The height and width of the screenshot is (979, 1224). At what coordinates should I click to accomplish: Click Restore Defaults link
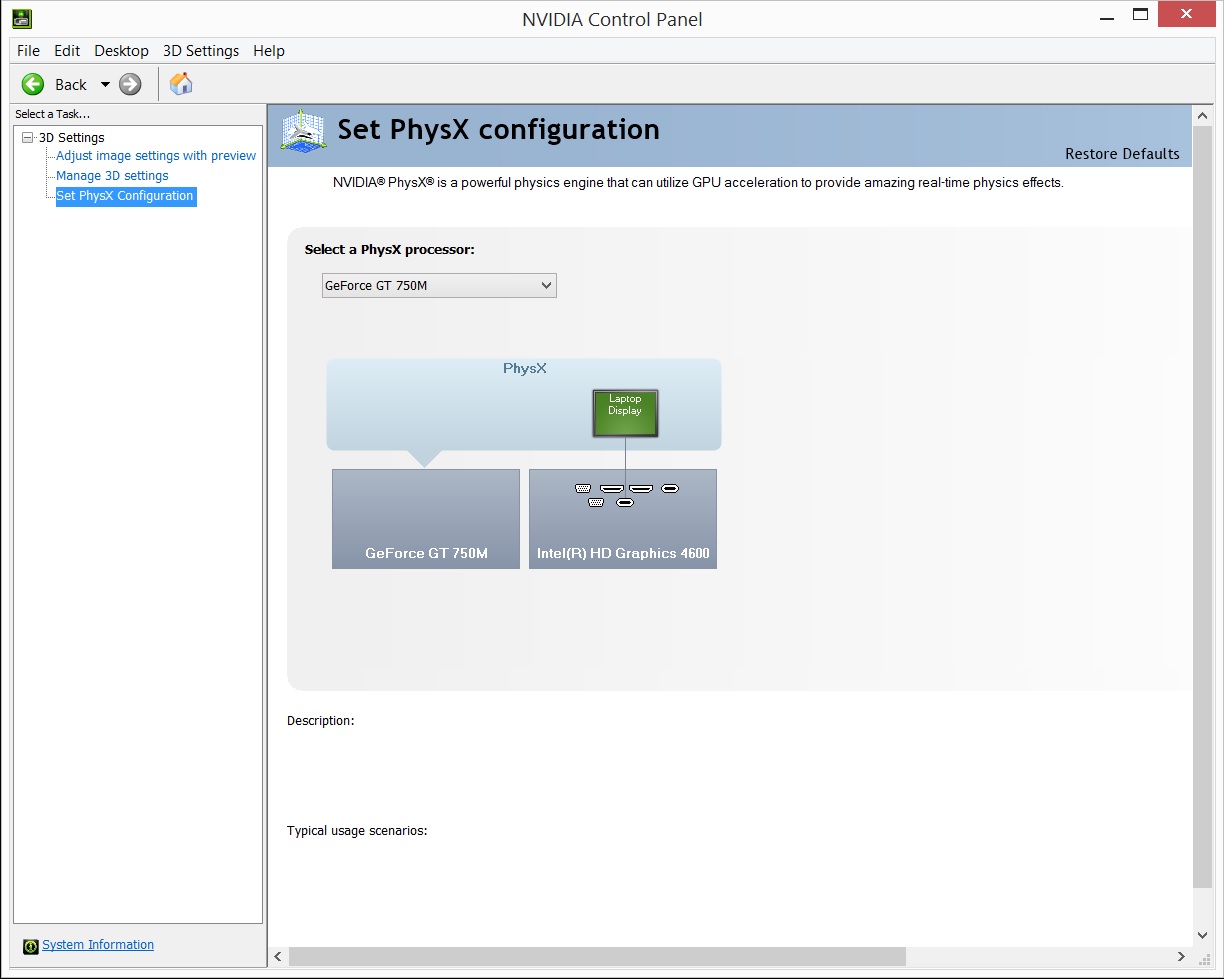click(1122, 154)
